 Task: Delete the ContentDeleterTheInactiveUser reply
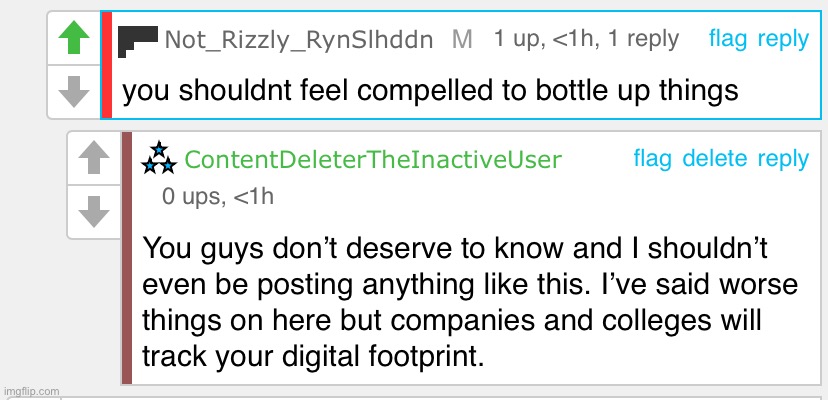pyautogui.click(x=714, y=158)
